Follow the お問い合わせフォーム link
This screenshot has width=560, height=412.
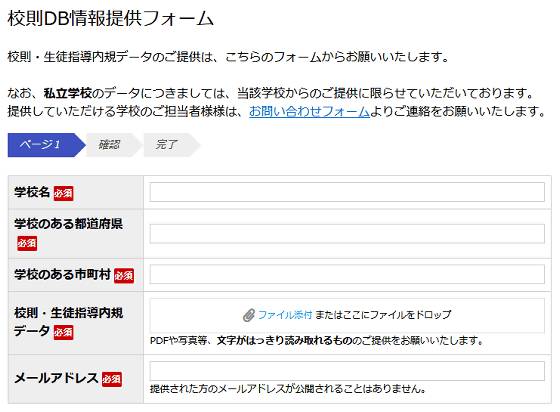coord(309,111)
